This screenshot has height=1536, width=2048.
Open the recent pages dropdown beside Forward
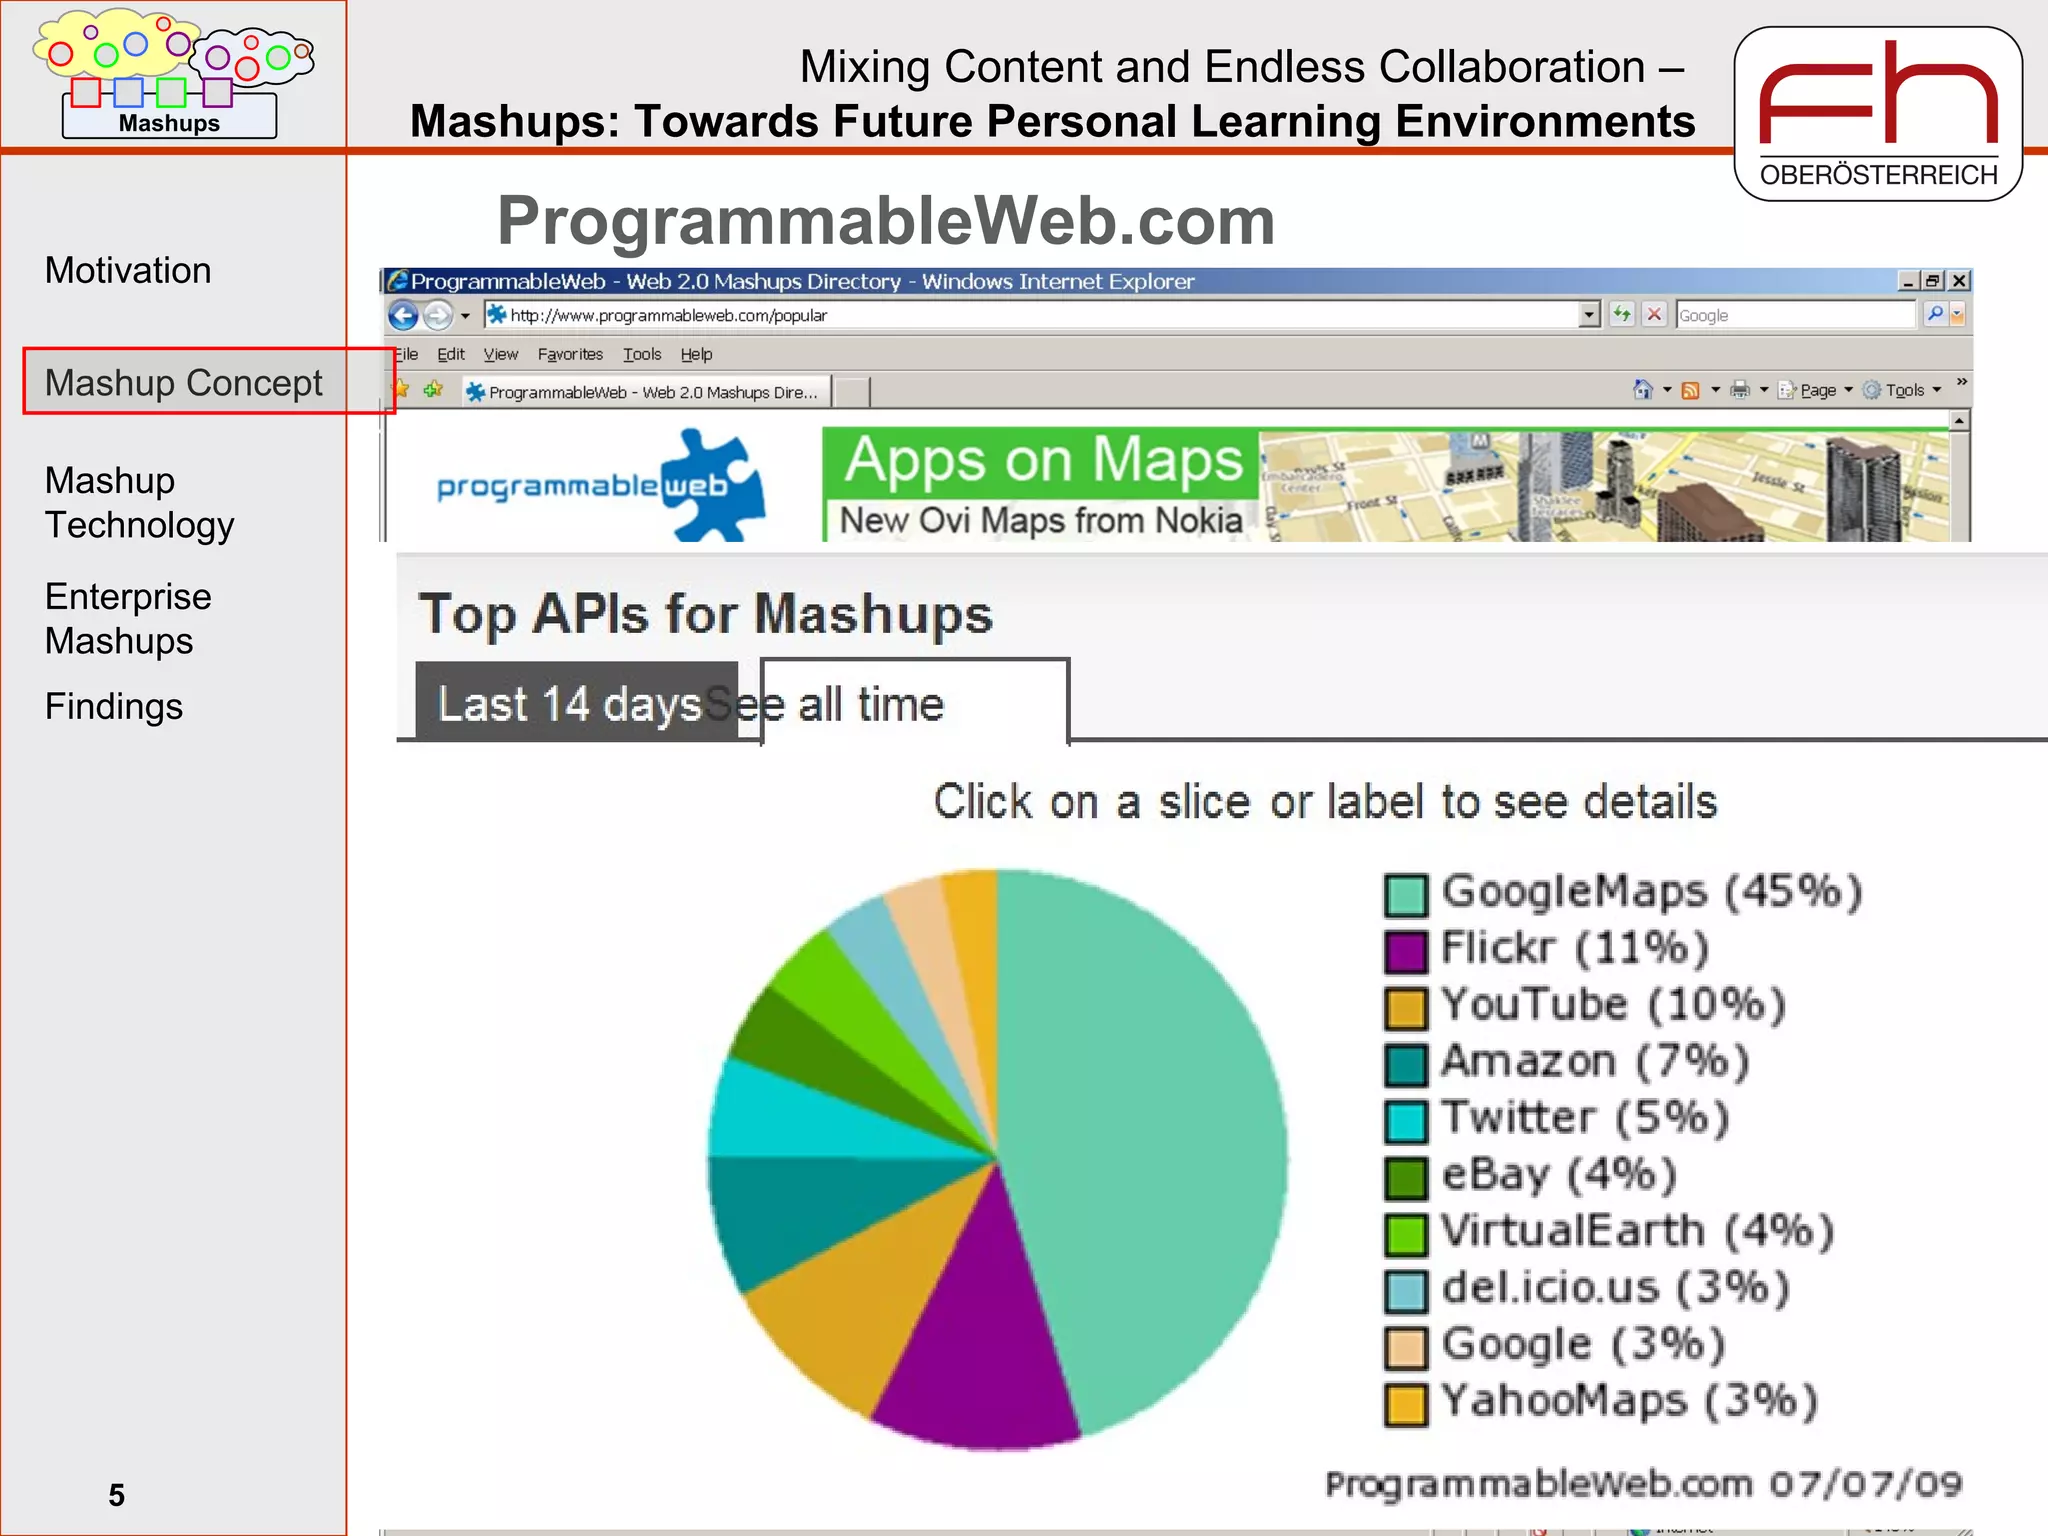(x=465, y=316)
